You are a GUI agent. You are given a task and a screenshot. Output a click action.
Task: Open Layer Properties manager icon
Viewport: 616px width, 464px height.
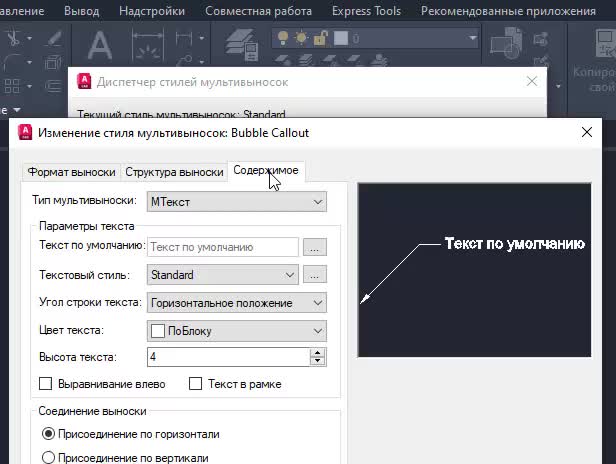(241, 45)
